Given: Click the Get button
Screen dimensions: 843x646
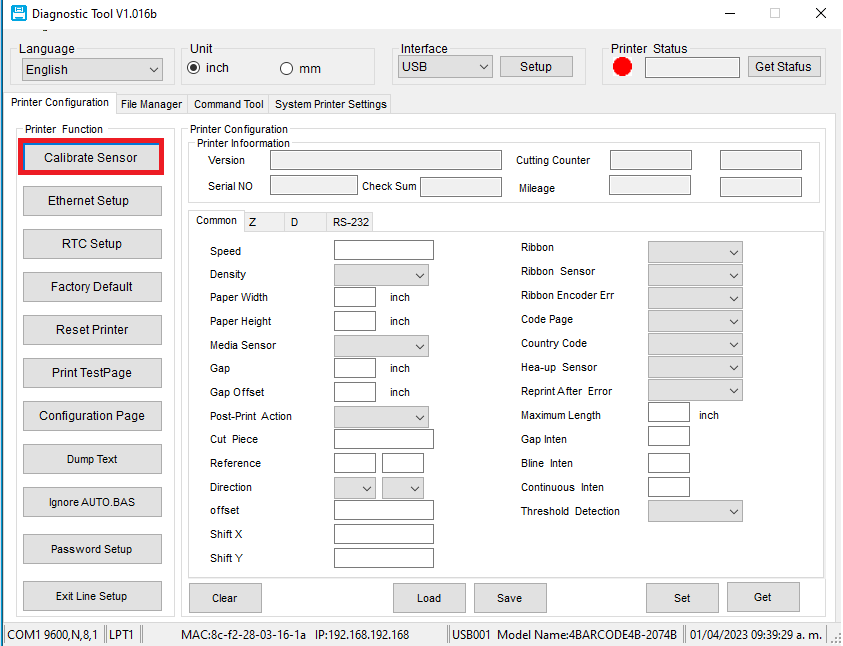Looking at the screenshot, I should tap(763, 597).
